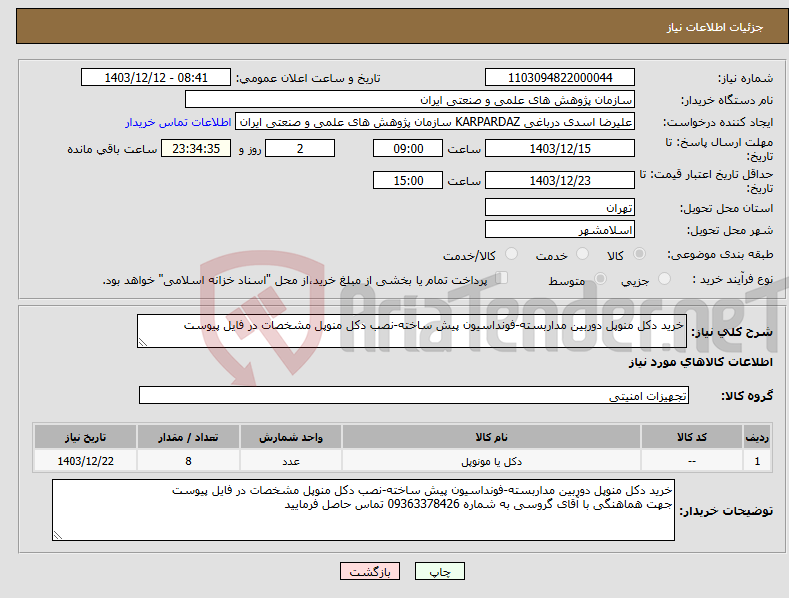The width and height of the screenshot is (789, 598).
Task: Click the request creator field with KARPARDAZ
Action: pyautogui.click(x=435, y=122)
